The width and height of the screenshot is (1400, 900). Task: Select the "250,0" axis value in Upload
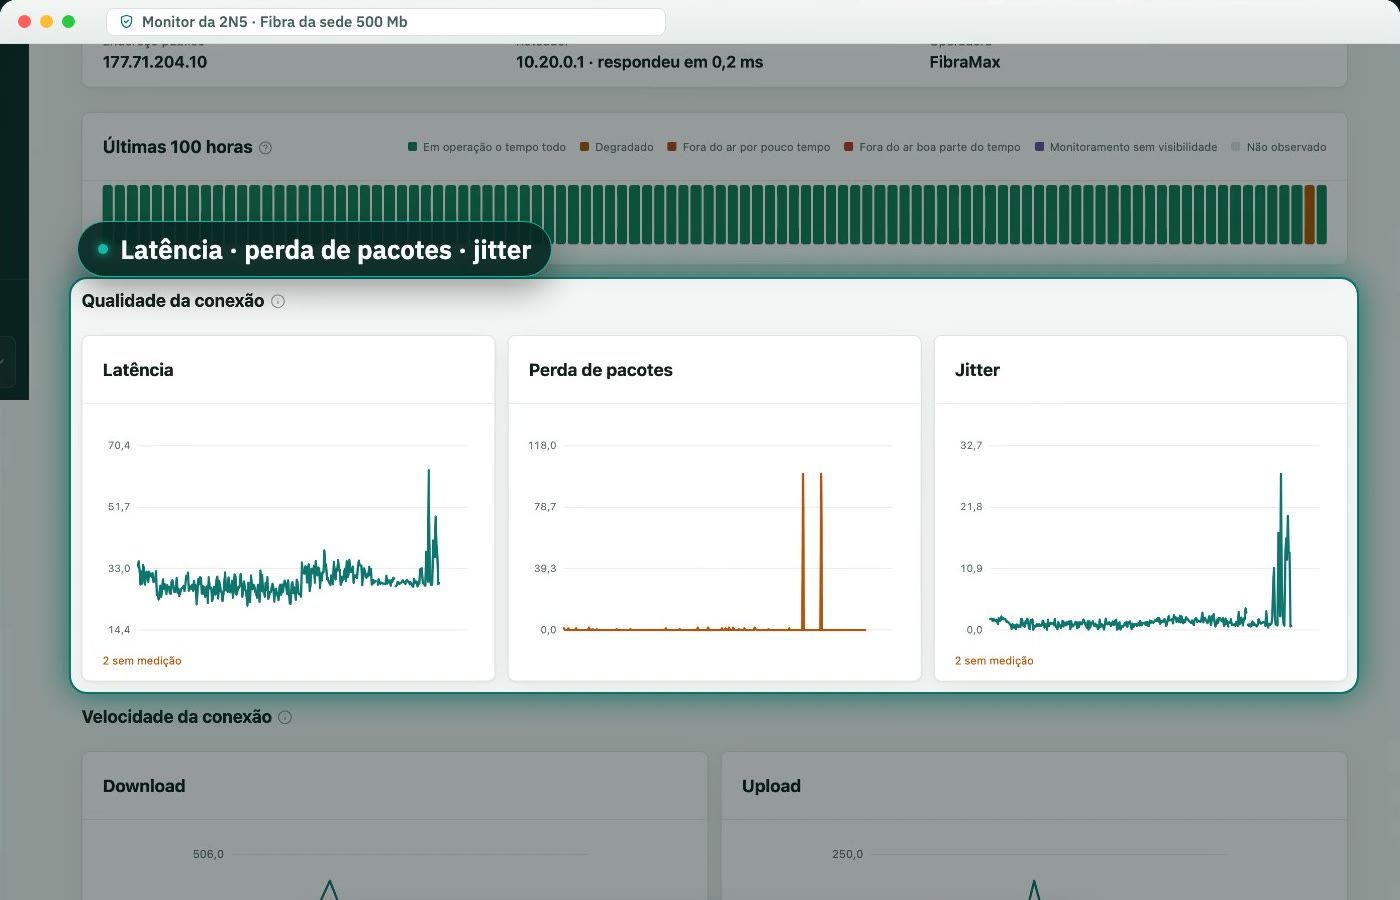pos(847,854)
